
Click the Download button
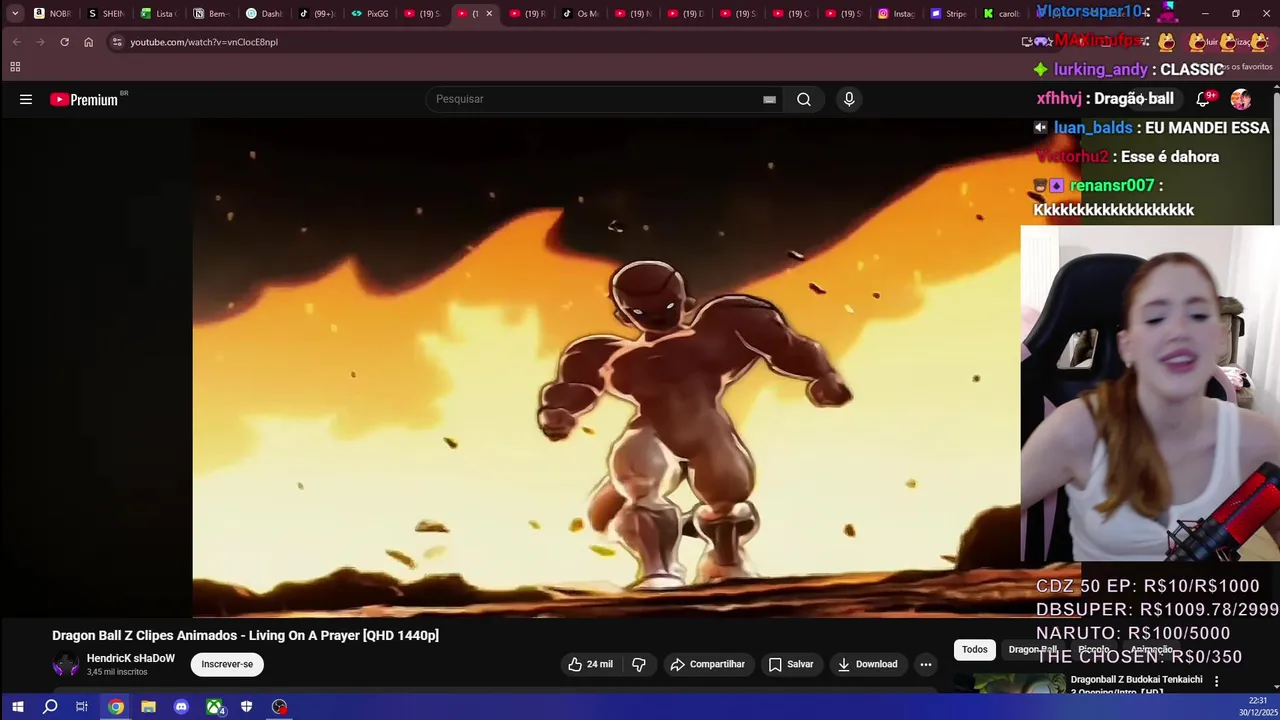pos(867,664)
